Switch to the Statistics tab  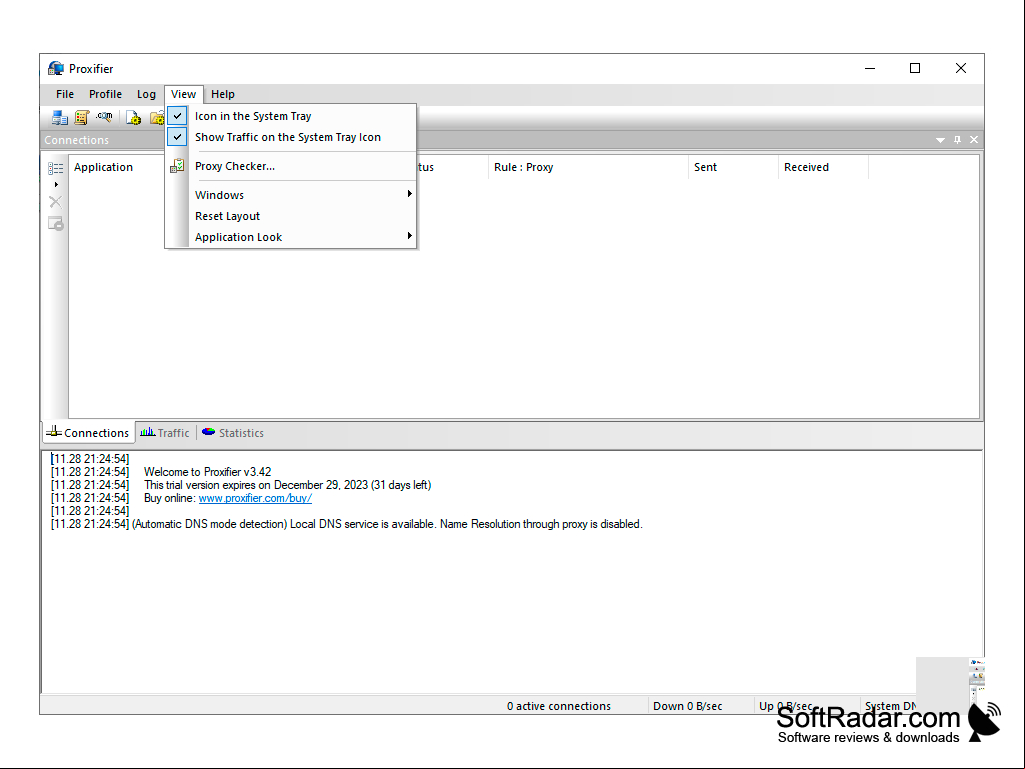point(233,433)
